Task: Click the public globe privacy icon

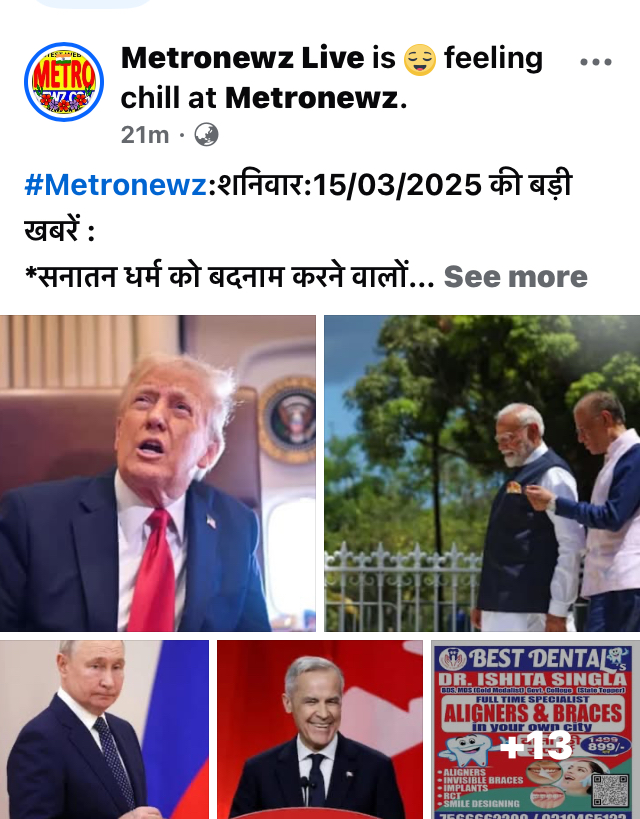Action: (206, 135)
